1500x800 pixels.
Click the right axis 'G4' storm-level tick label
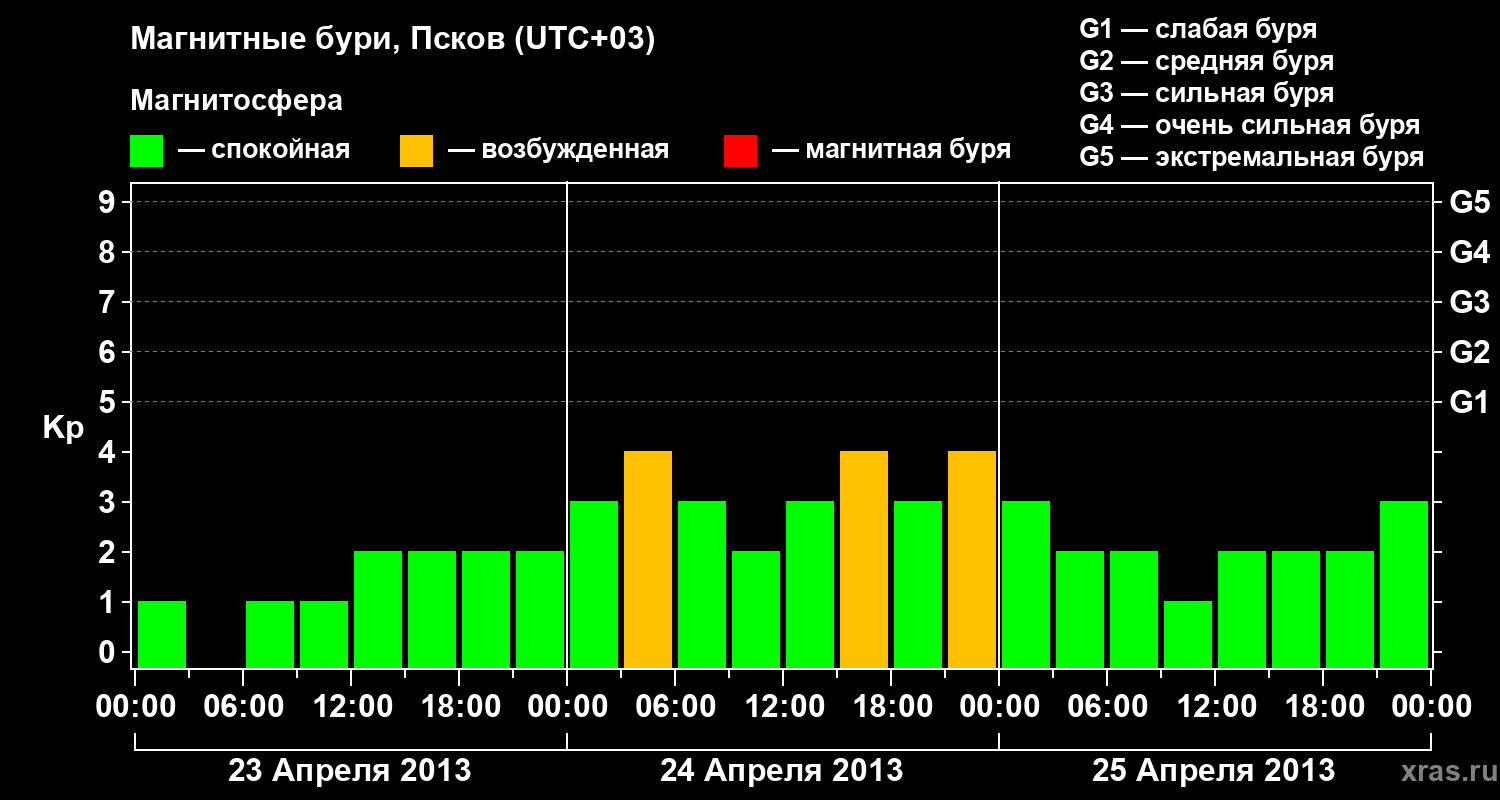click(1470, 253)
